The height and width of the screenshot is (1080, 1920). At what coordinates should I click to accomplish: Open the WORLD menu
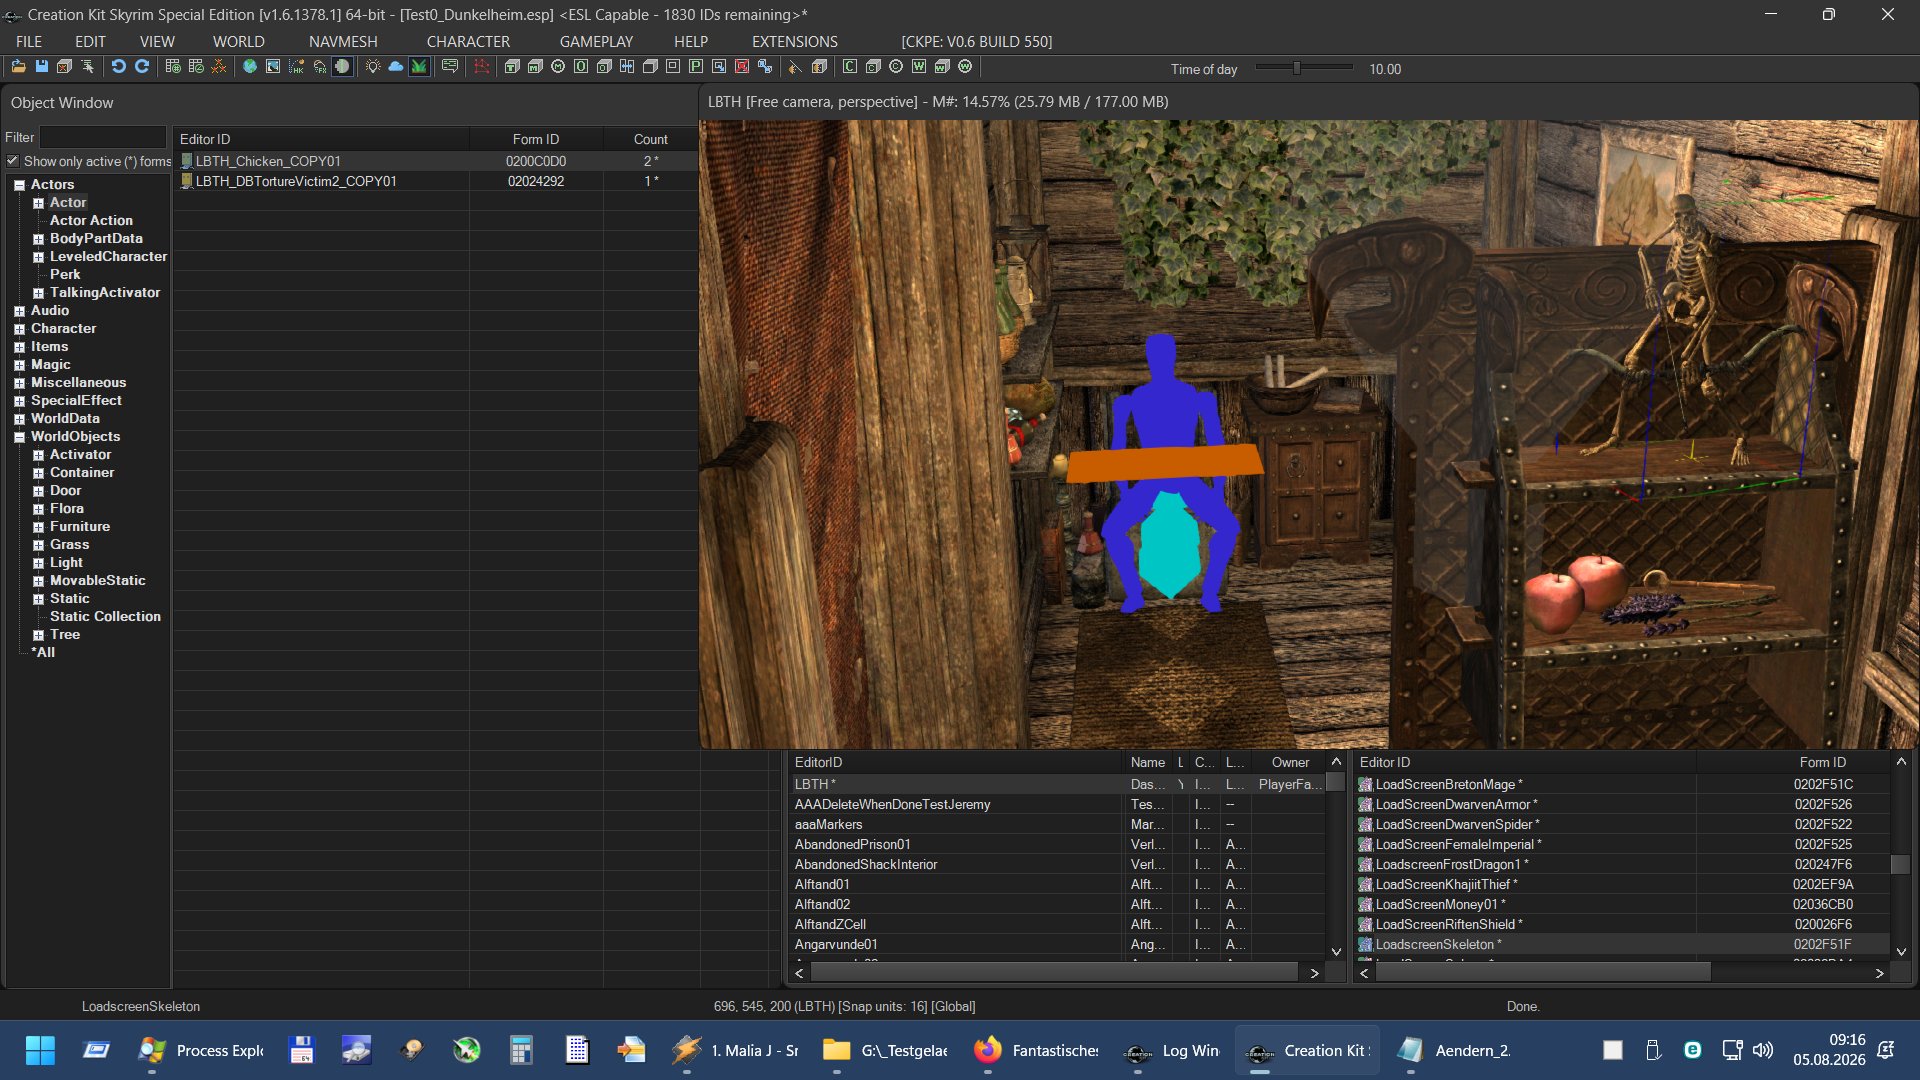[238, 41]
